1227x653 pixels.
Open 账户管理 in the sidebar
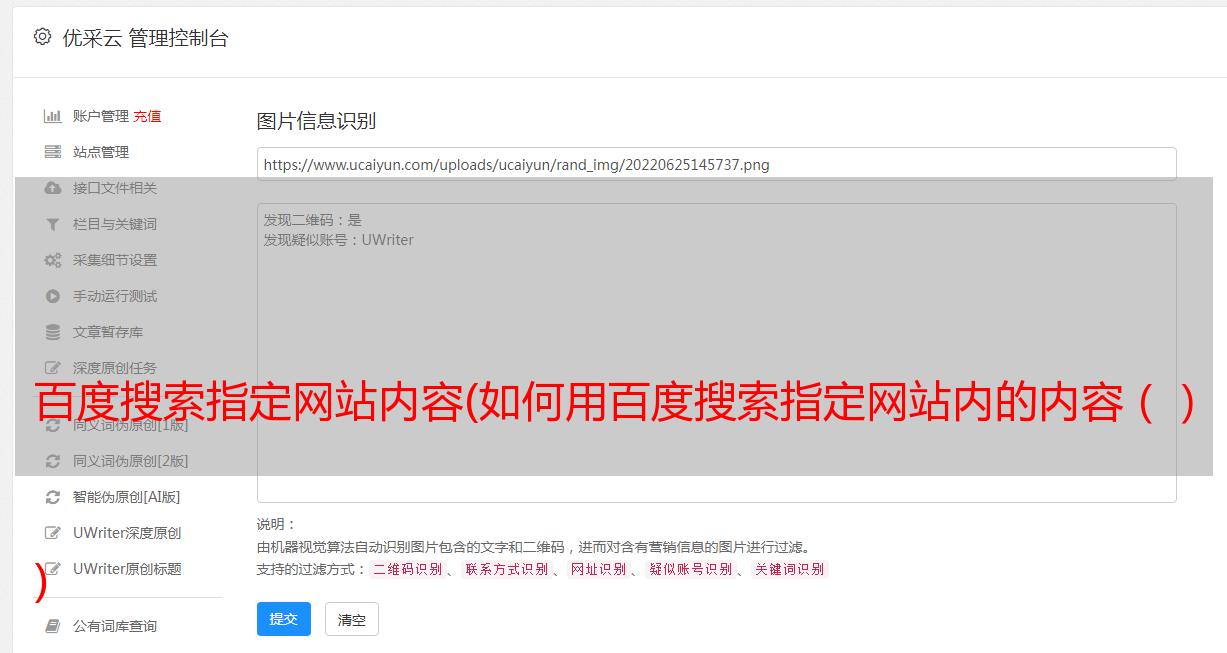pyautogui.click(x=101, y=116)
